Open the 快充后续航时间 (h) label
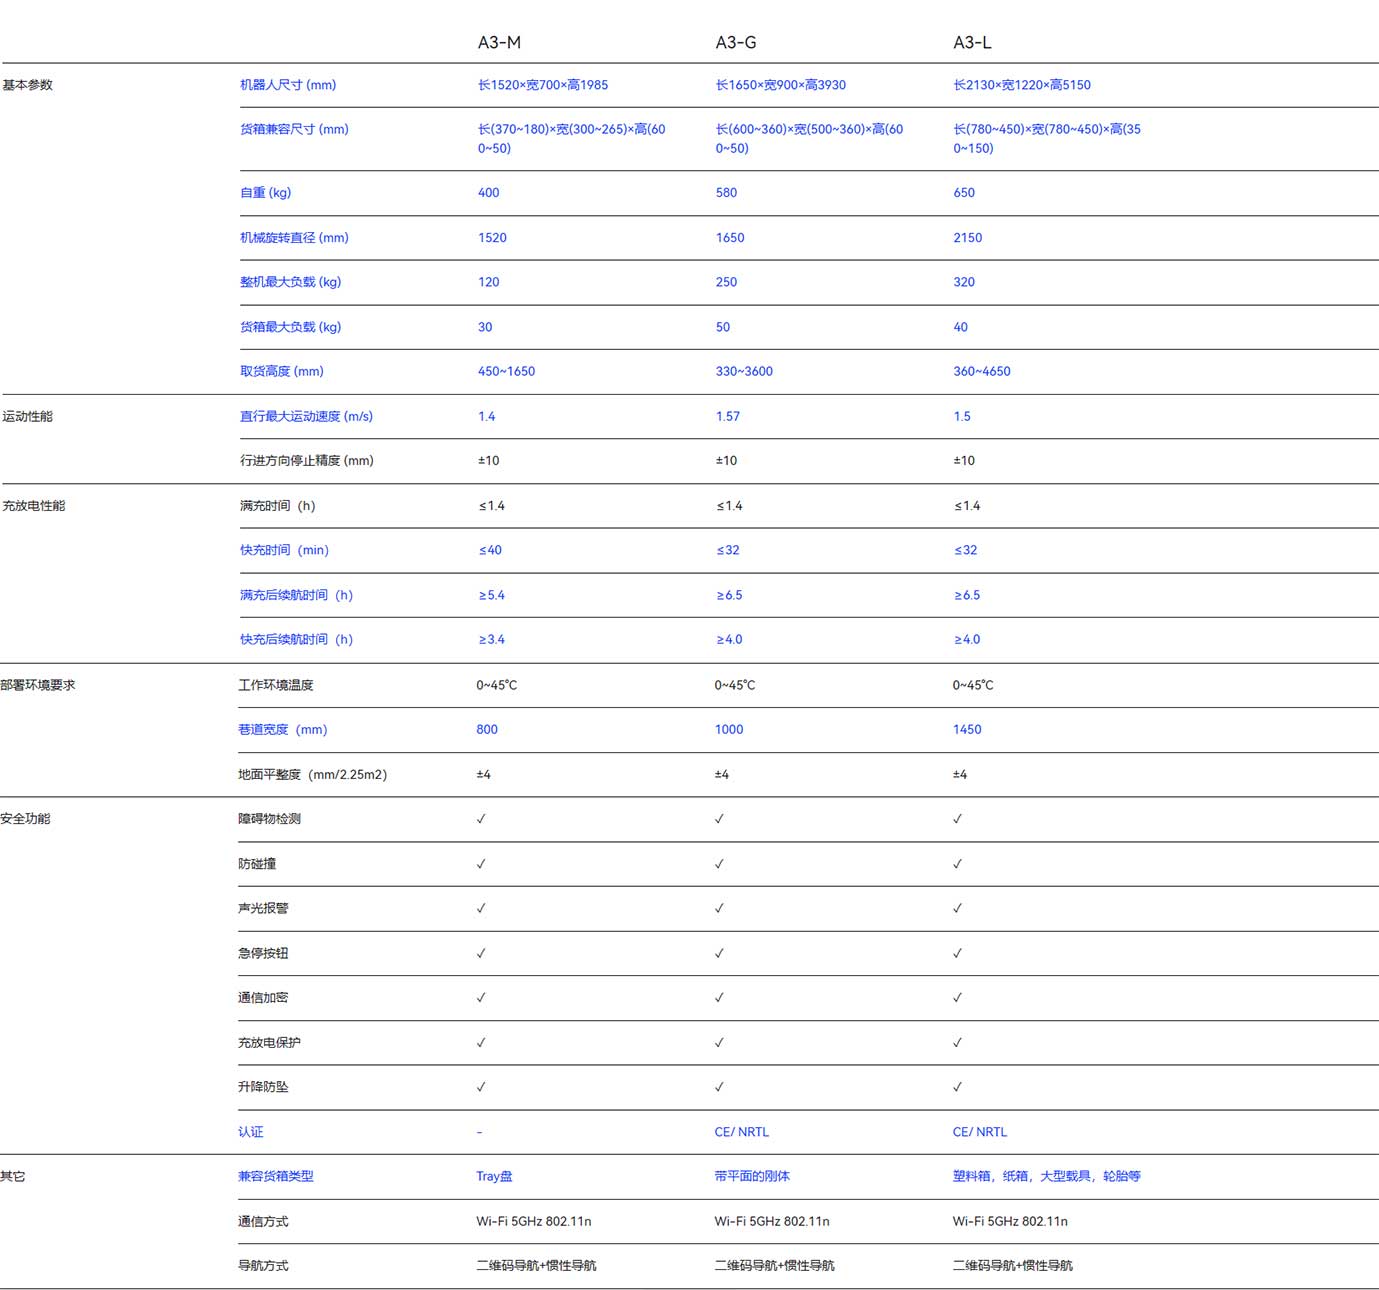The image size is (1379, 1290). (296, 639)
